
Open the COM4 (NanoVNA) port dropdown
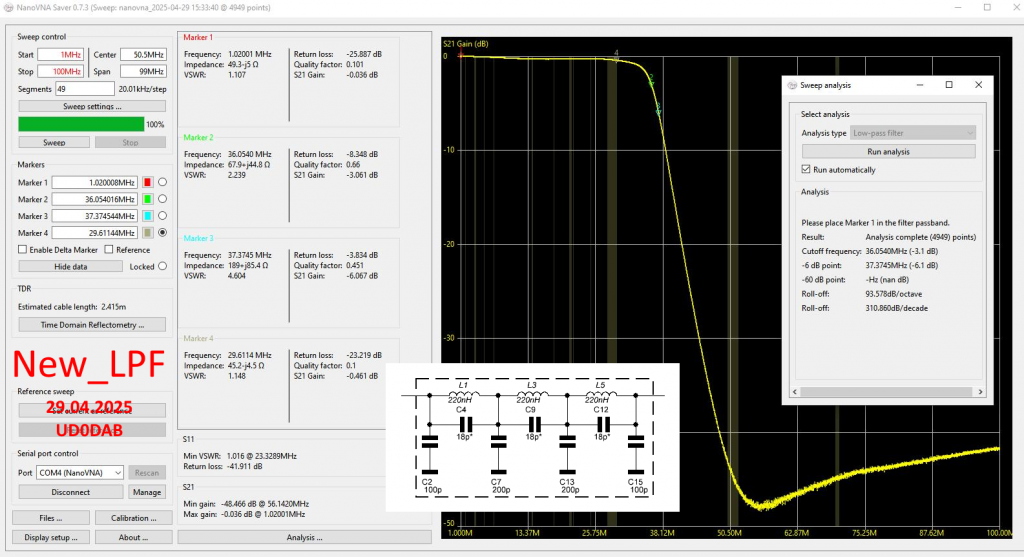click(80, 473)
